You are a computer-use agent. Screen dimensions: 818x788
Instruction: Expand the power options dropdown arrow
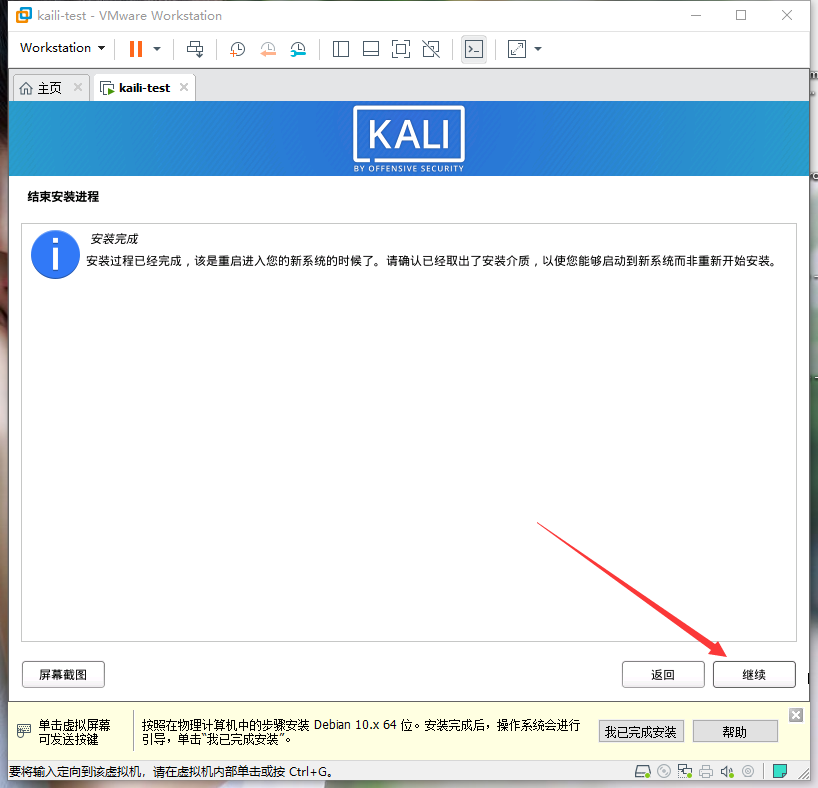pos(157,49)
